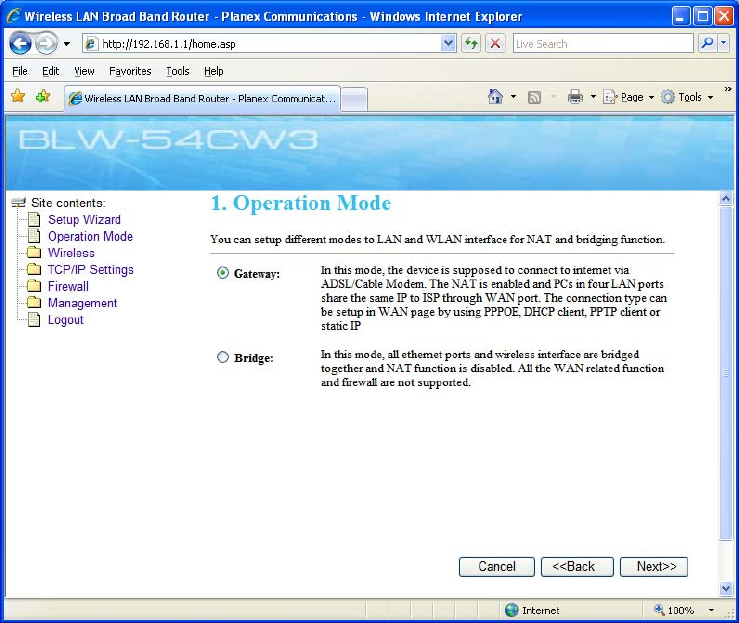The width and height of the screenshot is (739, 623).
Task: Expand the Wireless folder link
Action: [x=71, y=253]
